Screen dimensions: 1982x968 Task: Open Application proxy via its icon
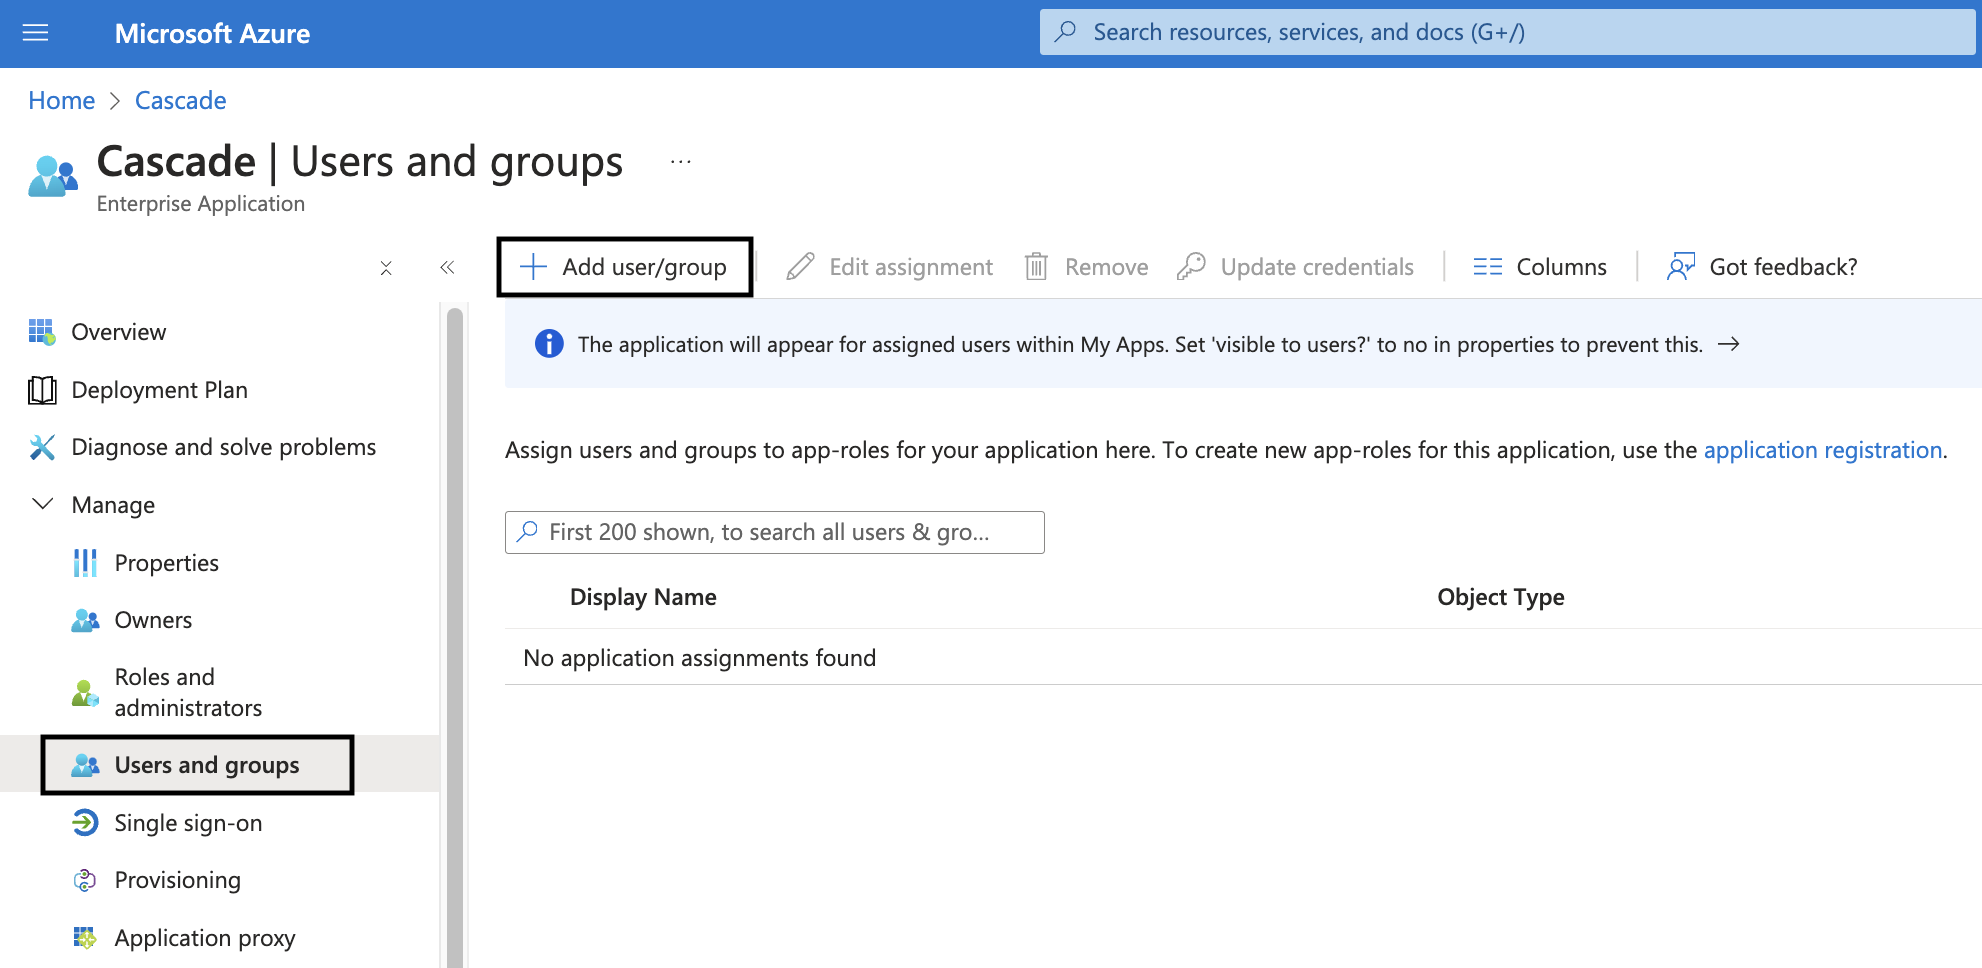(x=85, y=937)
